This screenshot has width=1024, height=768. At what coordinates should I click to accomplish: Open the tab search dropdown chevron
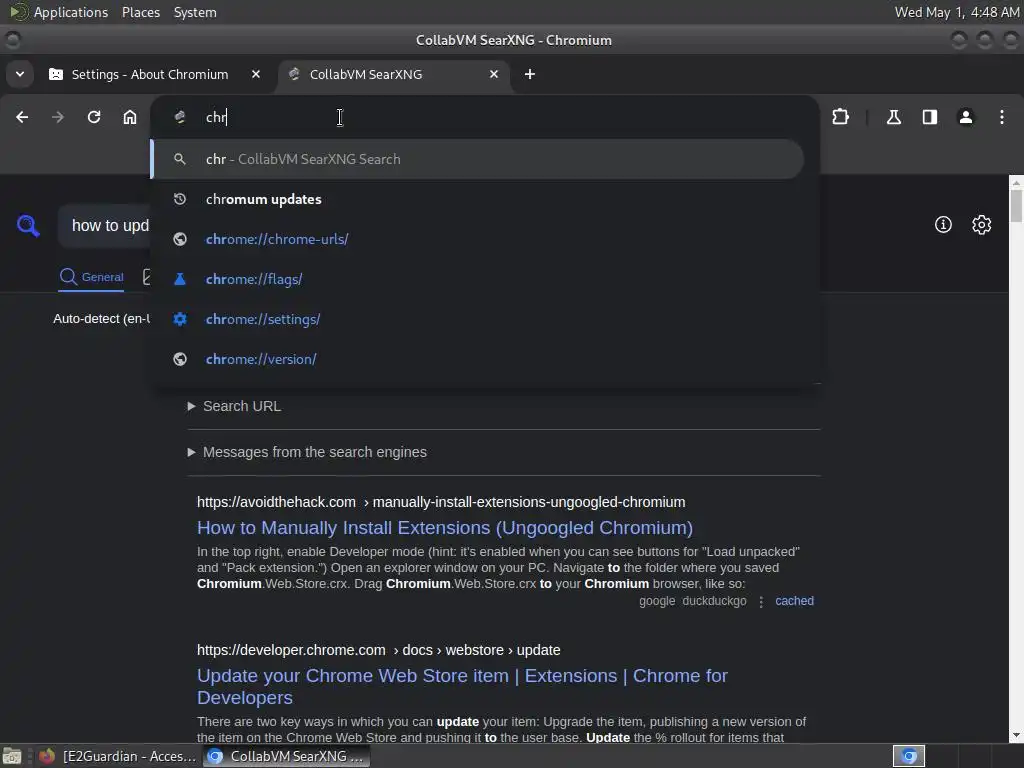pyautogui.click(x=20, y=74)
